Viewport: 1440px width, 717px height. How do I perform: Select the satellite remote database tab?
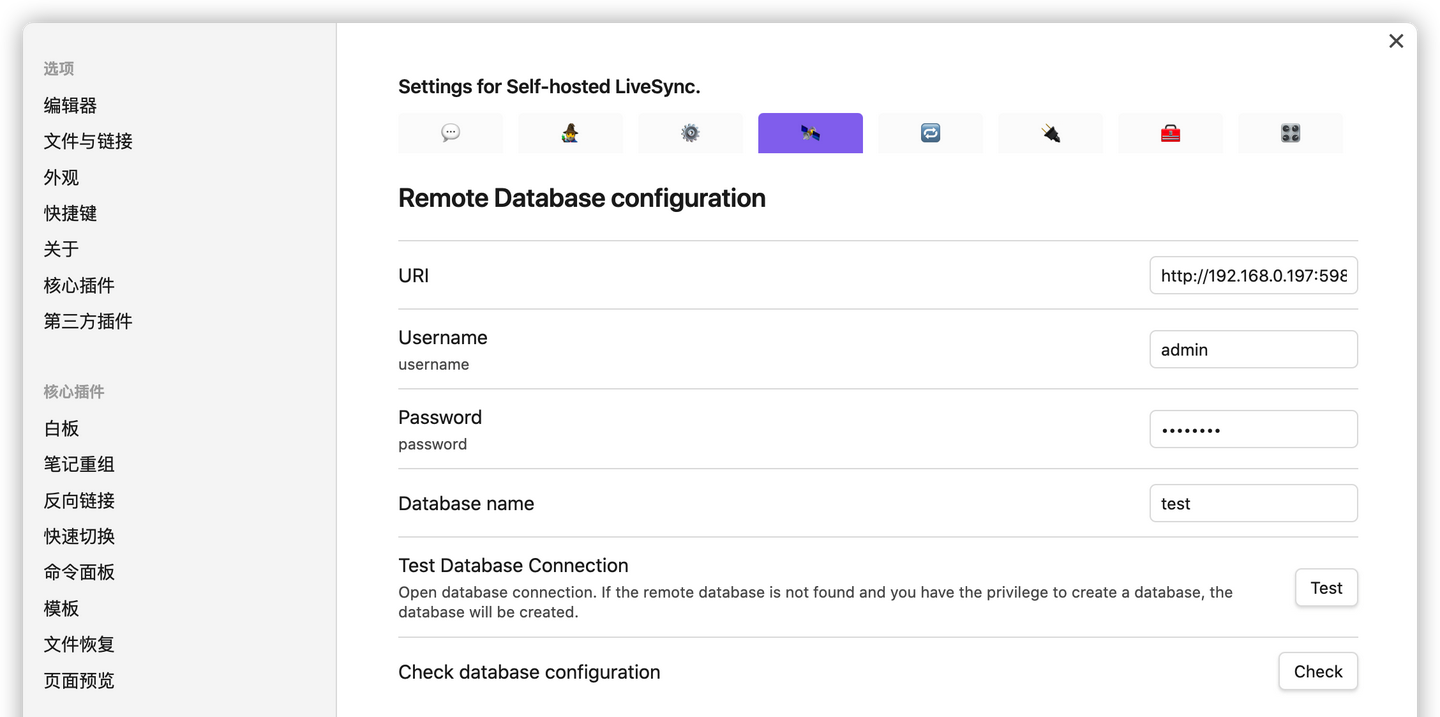click(x=810, y=133)
